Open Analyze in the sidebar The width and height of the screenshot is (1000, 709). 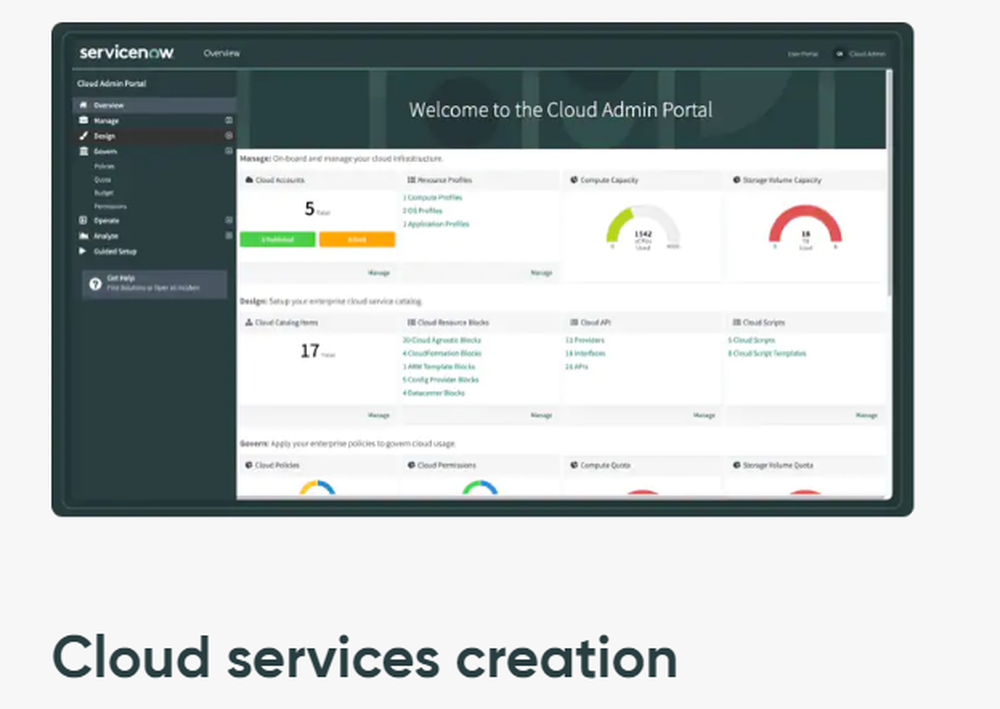point(106,236)
